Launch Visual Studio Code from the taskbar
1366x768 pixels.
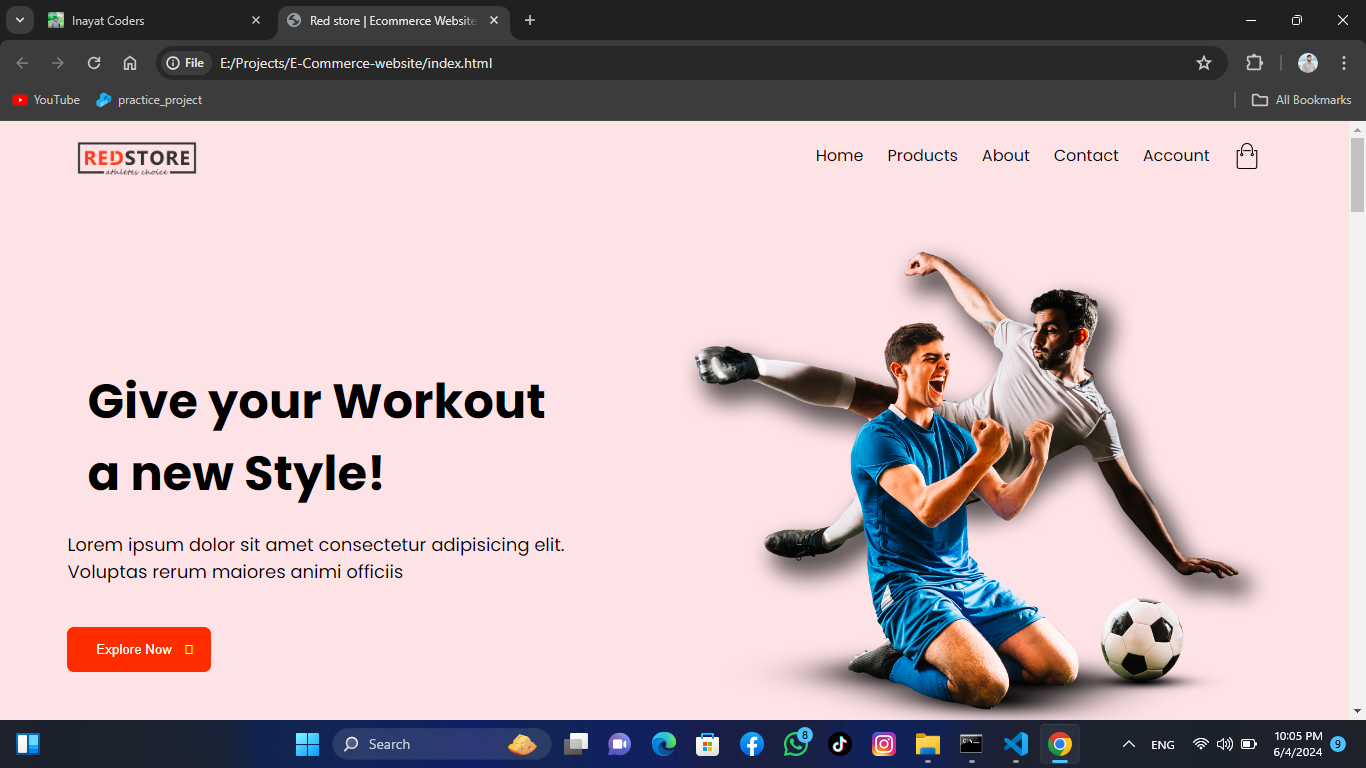pyautogui.click(x=1015, y=744)
